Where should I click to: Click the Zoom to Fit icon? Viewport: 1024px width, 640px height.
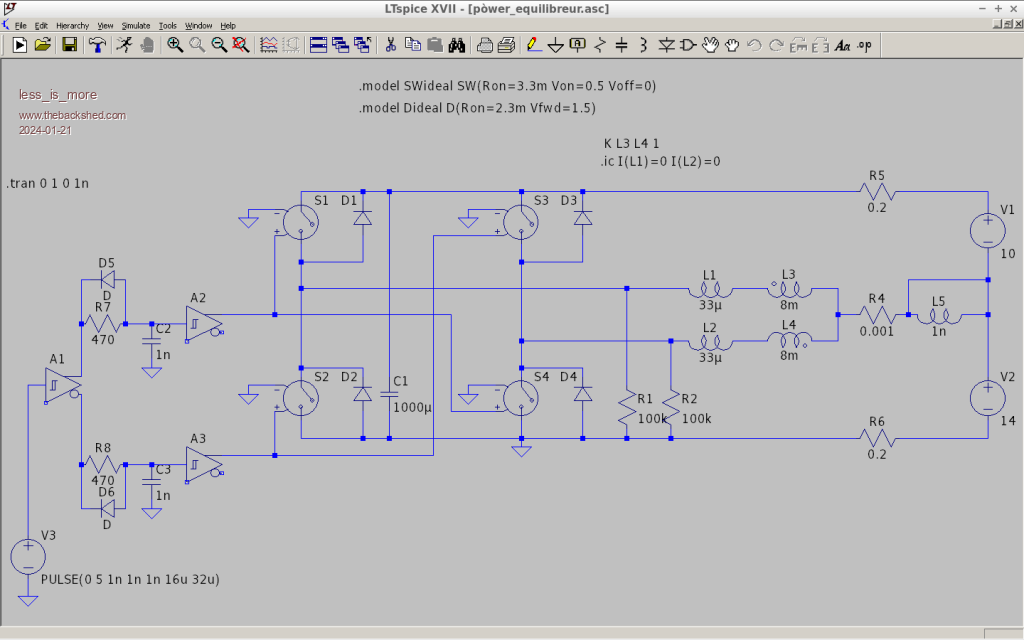point(241,45)
